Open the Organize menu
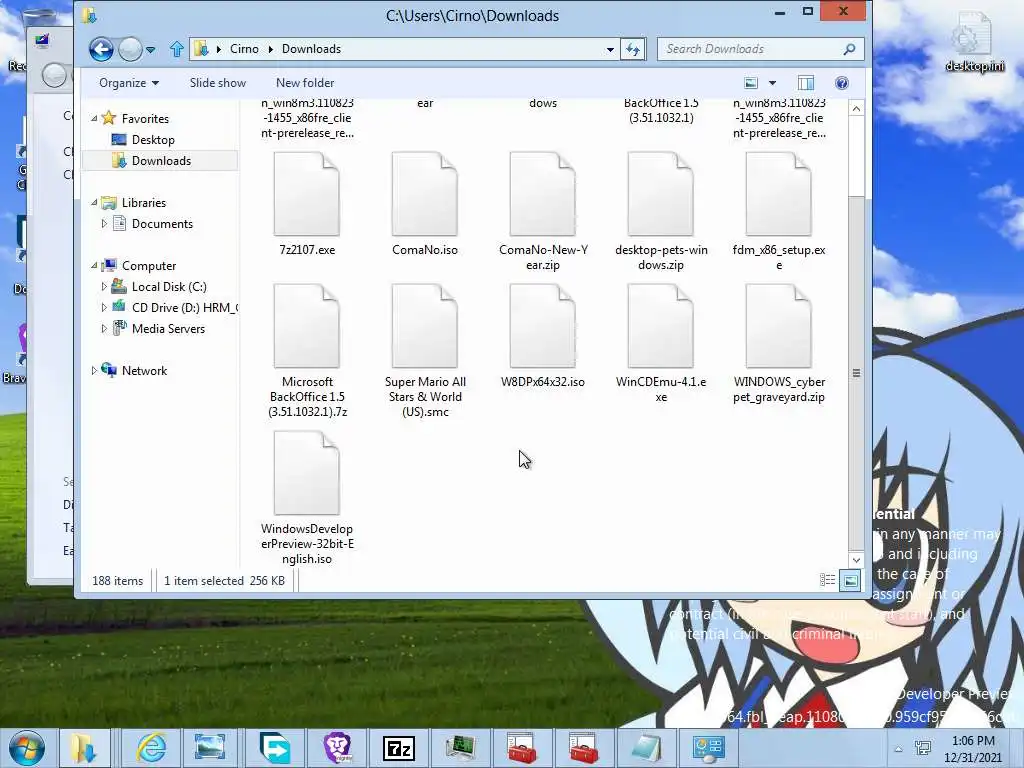1024x768 pixels. [129, 83]
